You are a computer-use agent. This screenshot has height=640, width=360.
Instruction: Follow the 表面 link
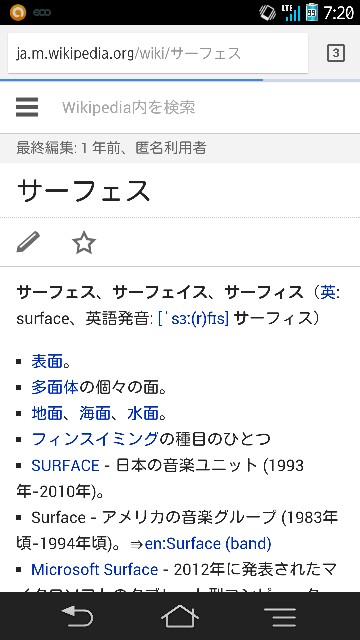[47, 361]
